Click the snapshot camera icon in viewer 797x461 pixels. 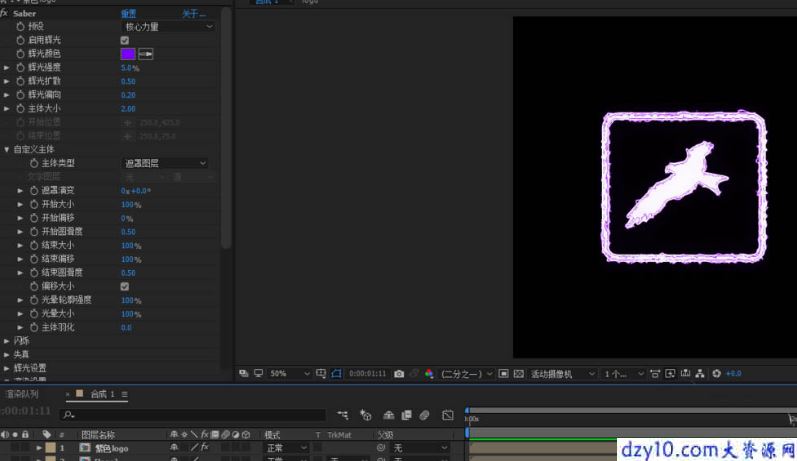click(399, 374)
